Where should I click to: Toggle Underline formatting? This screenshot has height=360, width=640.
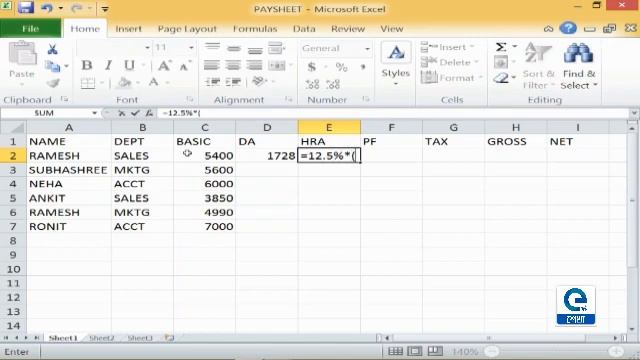point(129,65)
